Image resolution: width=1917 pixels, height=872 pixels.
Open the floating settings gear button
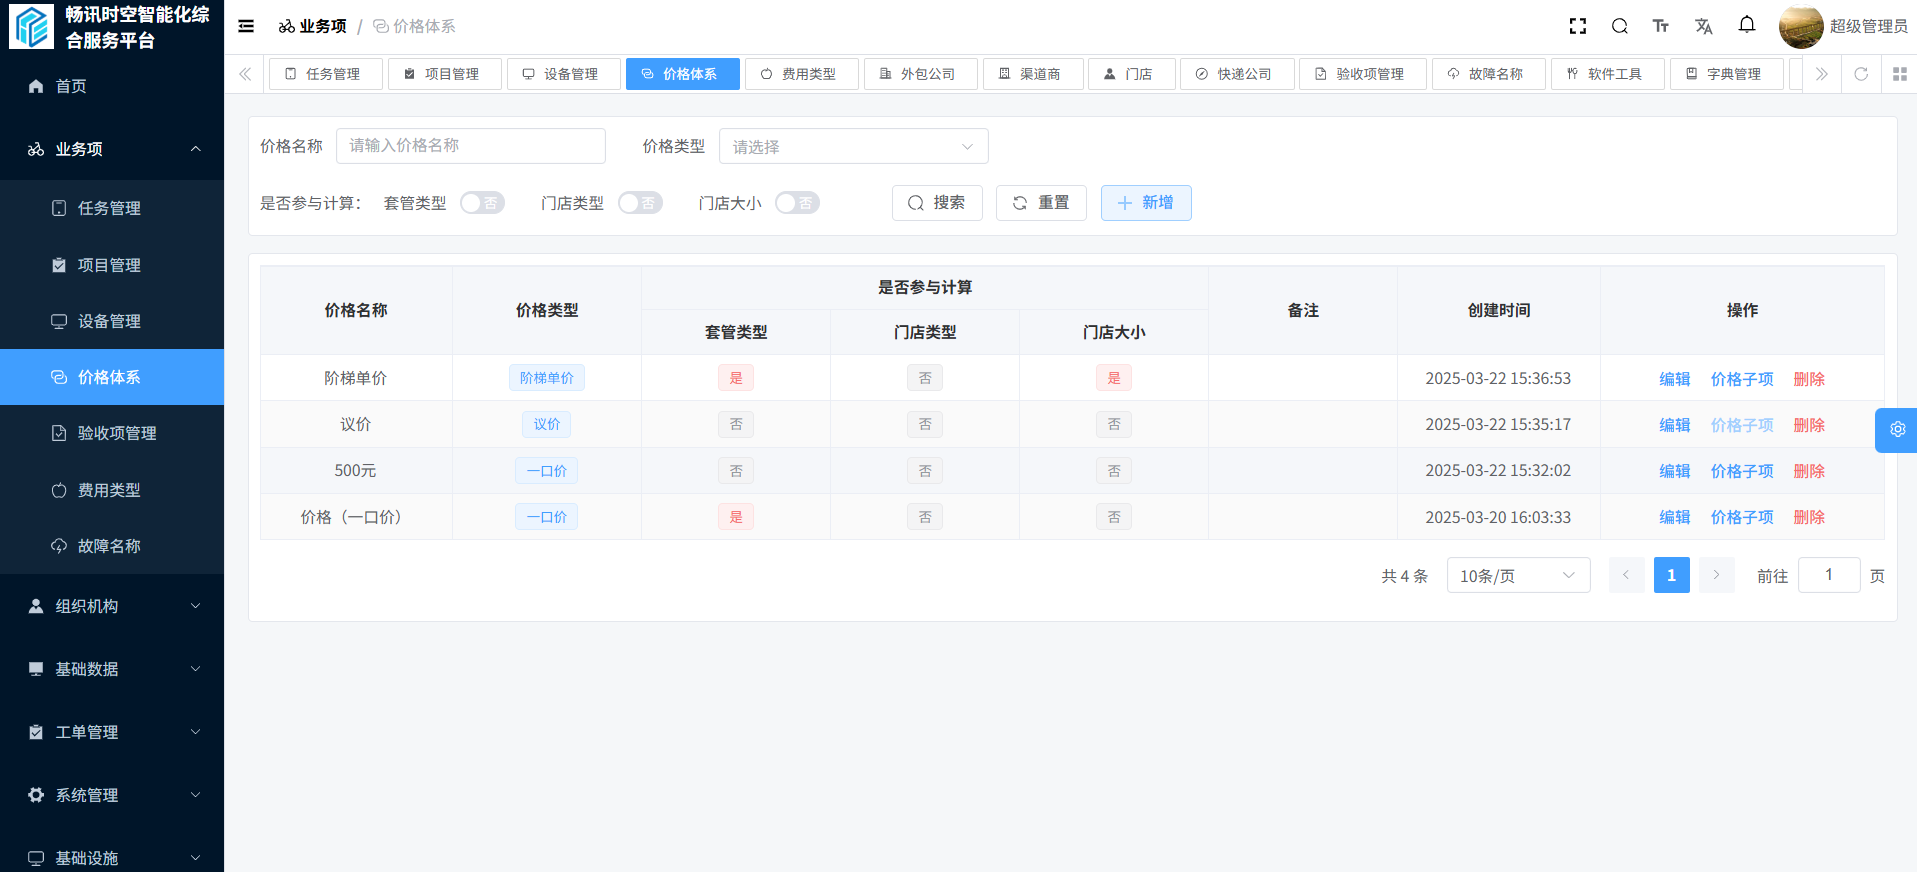[x=1897, y=429]
